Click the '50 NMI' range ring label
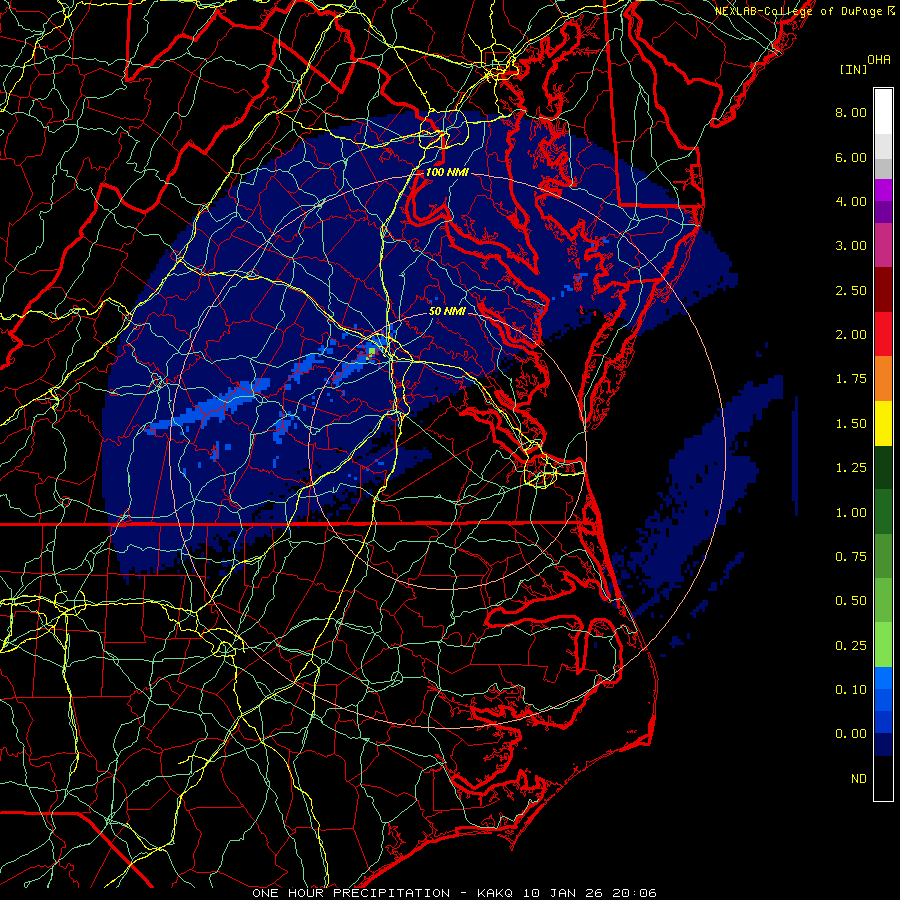 click(447, 312)
